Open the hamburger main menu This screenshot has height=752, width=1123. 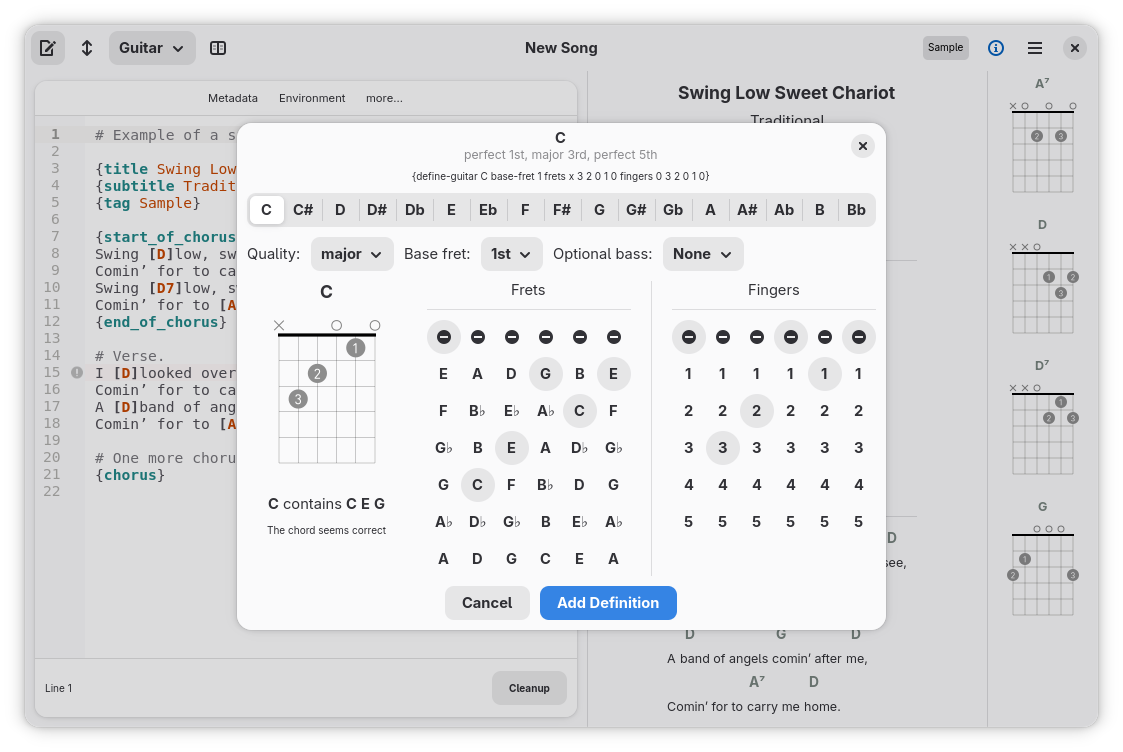[x=1035, y=48]
